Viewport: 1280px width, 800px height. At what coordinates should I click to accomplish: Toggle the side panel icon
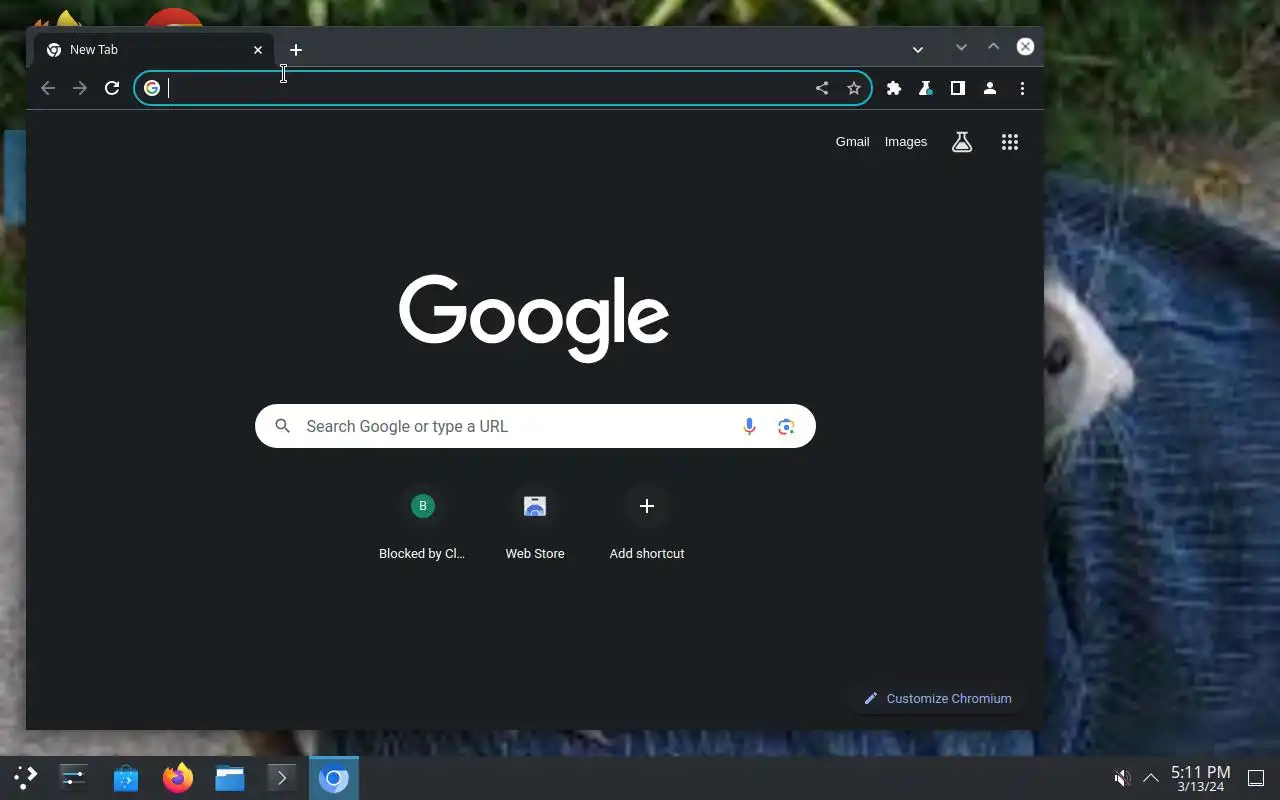(958, 88)
